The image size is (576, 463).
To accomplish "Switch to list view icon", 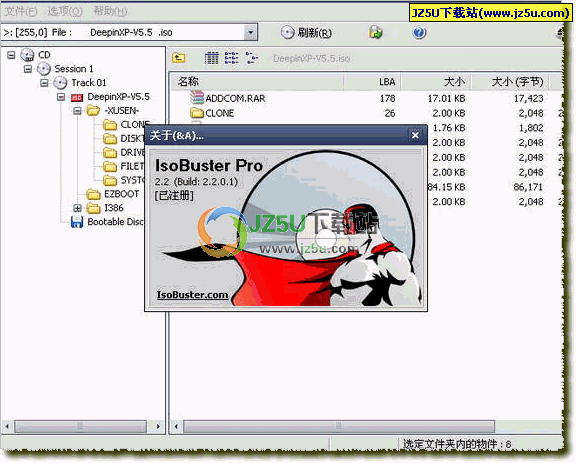I will pos(231,58).
